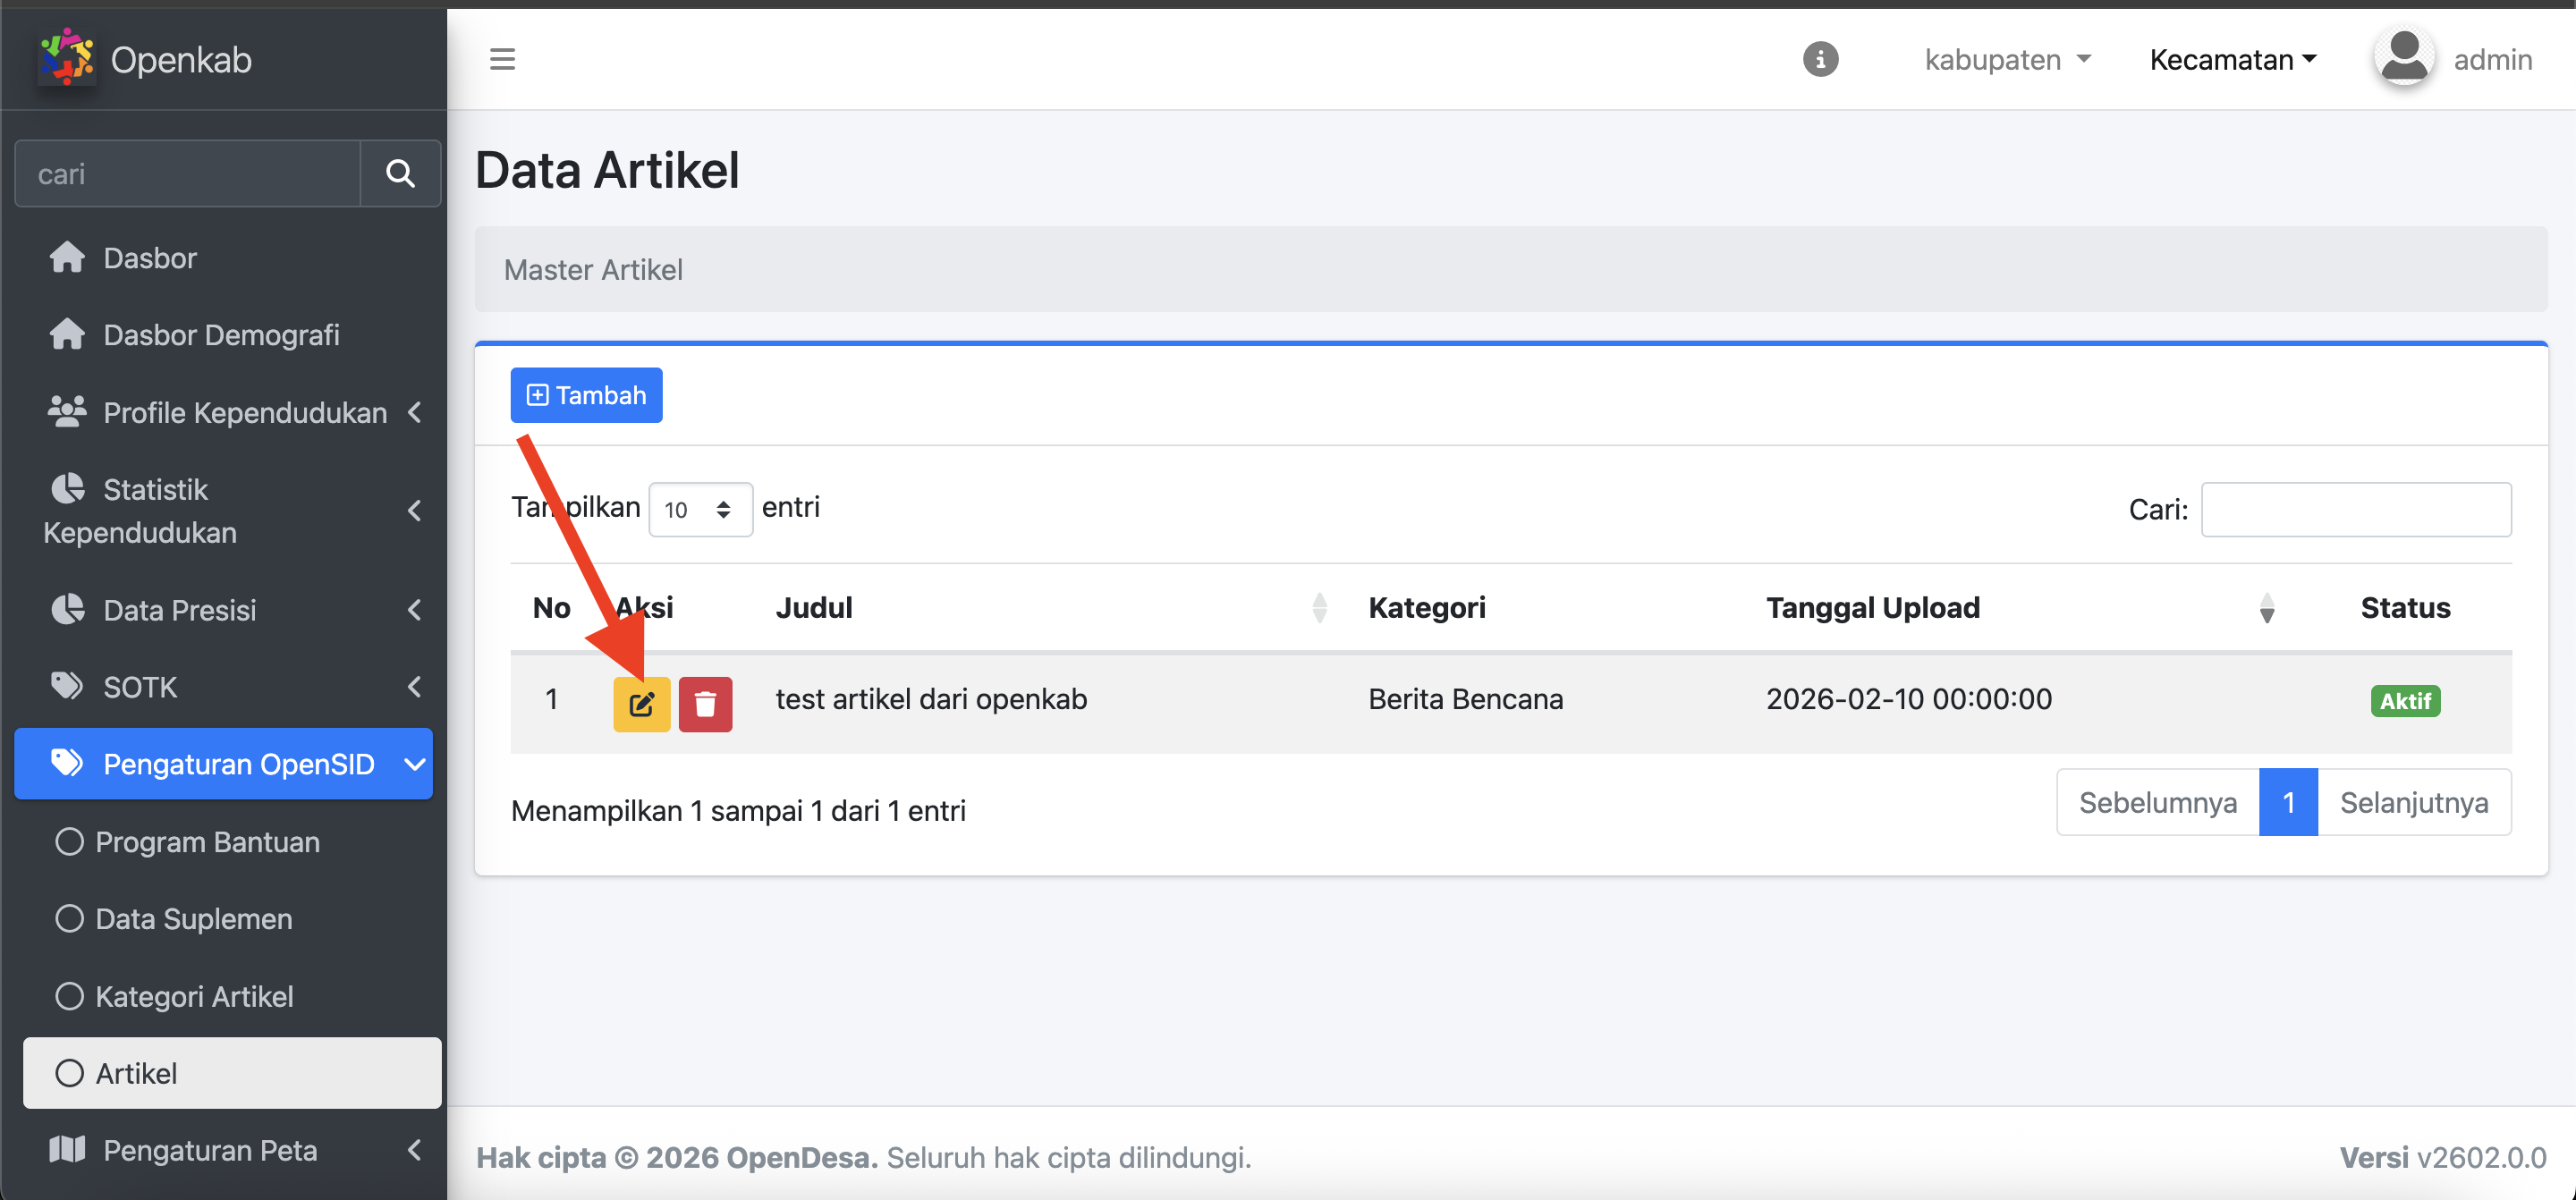2576x1200 pixels.
Task: Sort by Judul column arrows
Action: [1319, 607]
